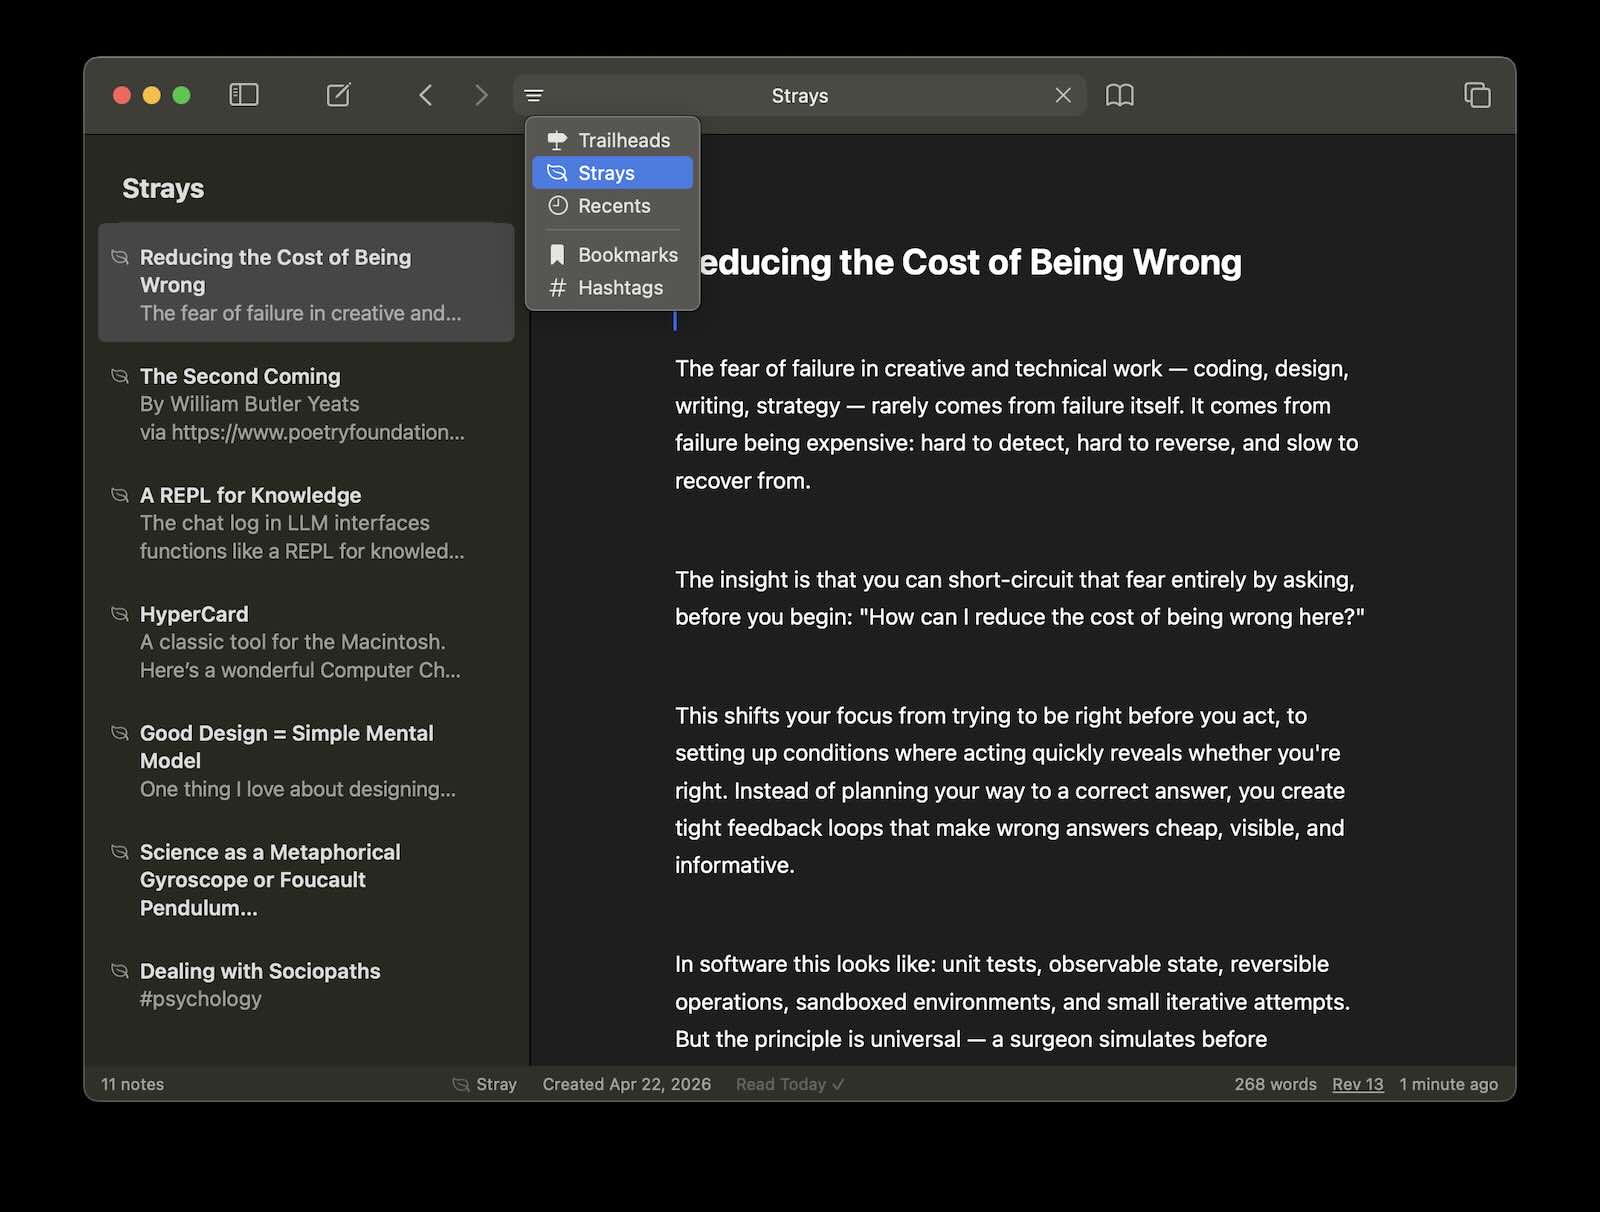Toggle the sidebar panel icon
Image resolution: width=1600 pixels, height=1212 pixels.
pos(244,95)
